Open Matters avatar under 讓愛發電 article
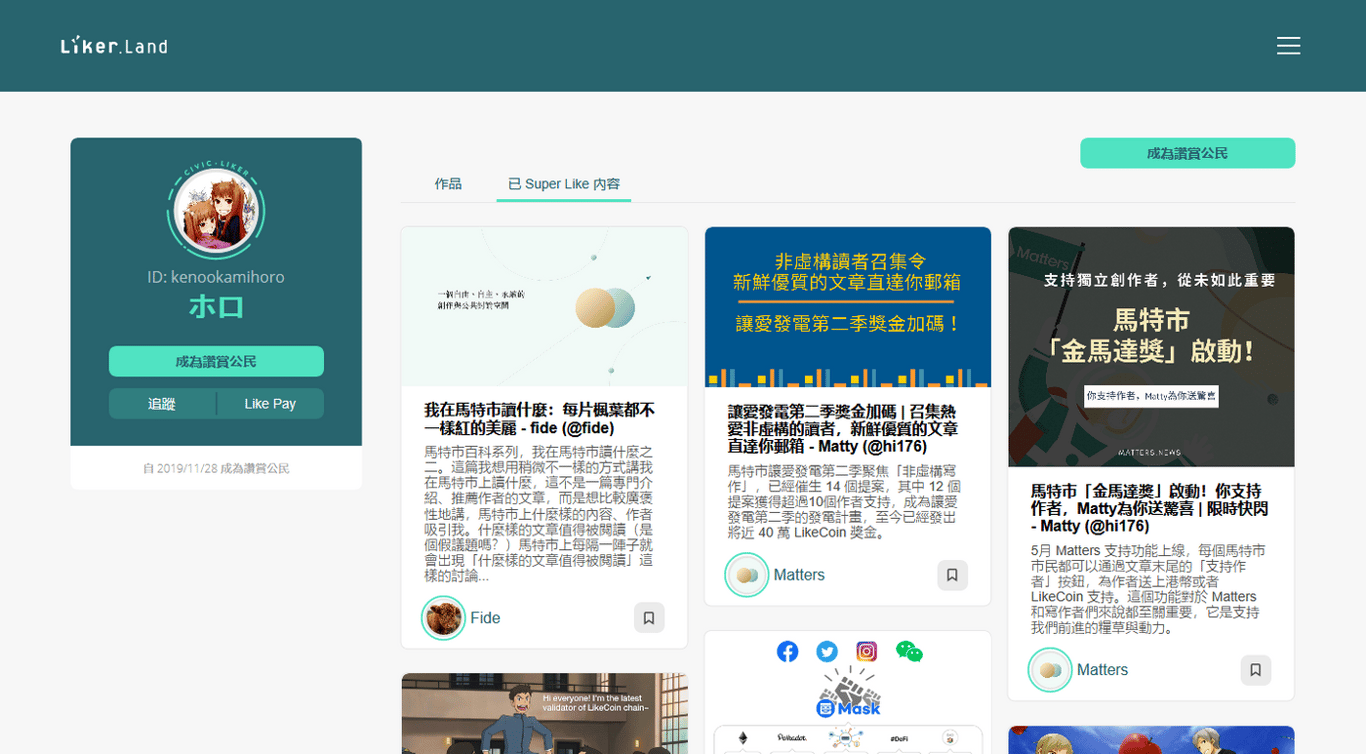 click(746, 575)
